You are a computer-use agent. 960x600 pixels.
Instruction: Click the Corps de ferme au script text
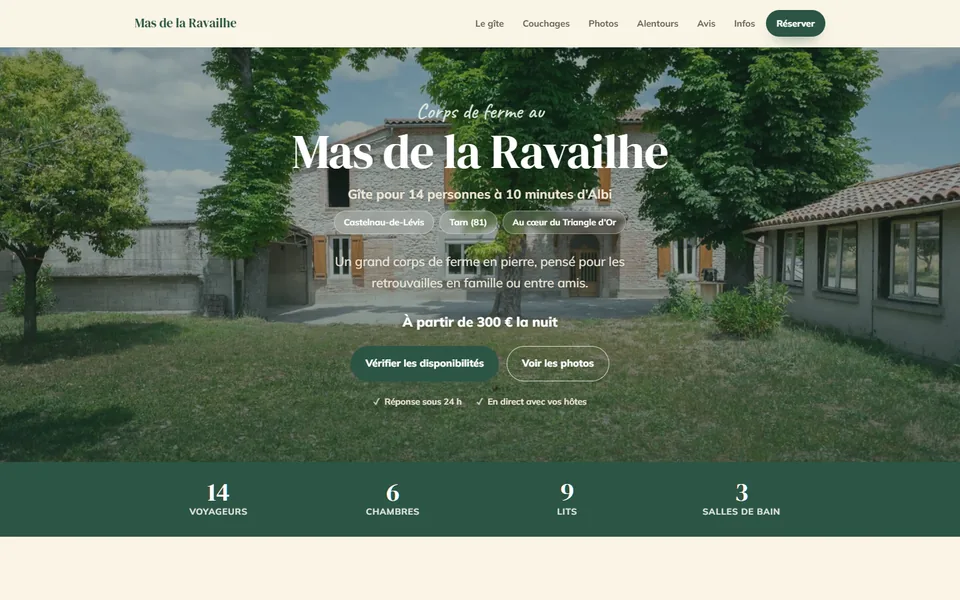click(481, 112)
